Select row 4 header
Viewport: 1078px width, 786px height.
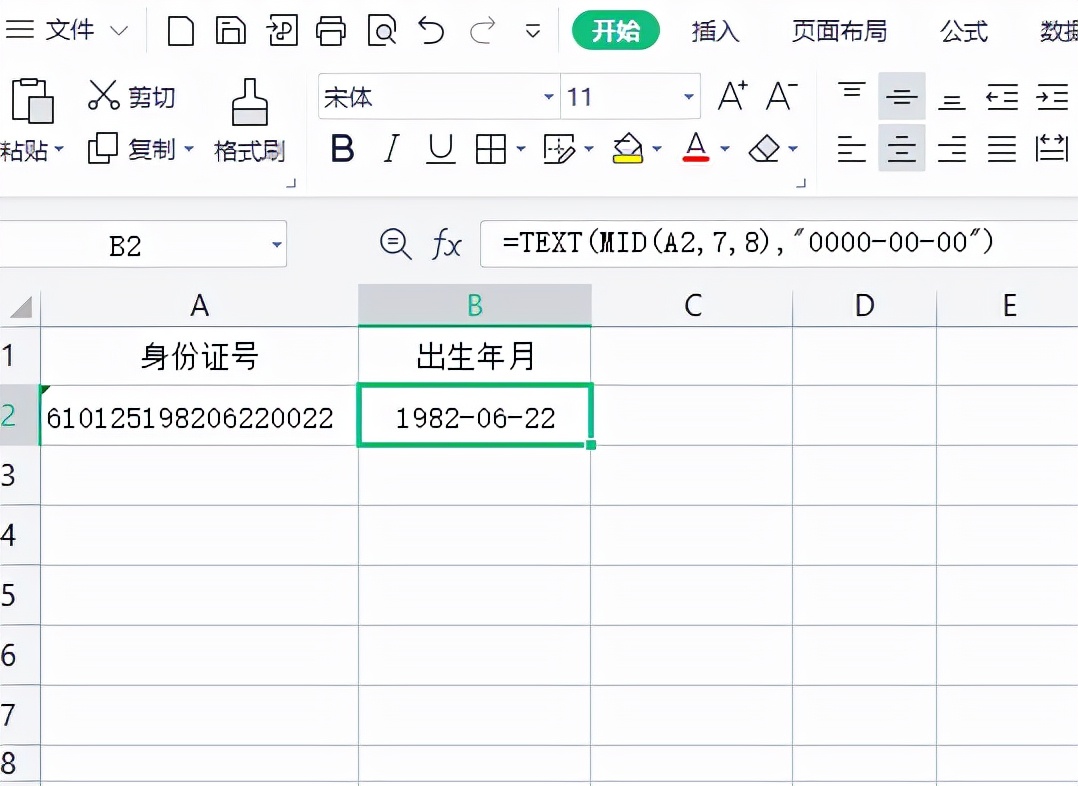[x=19, y=535]
